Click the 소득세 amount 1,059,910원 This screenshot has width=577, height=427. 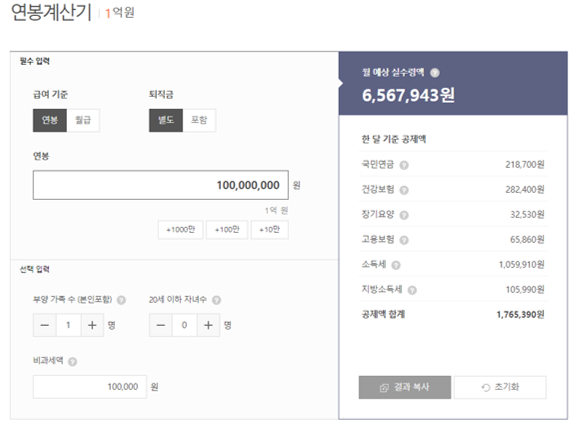[x=522, y=265]
